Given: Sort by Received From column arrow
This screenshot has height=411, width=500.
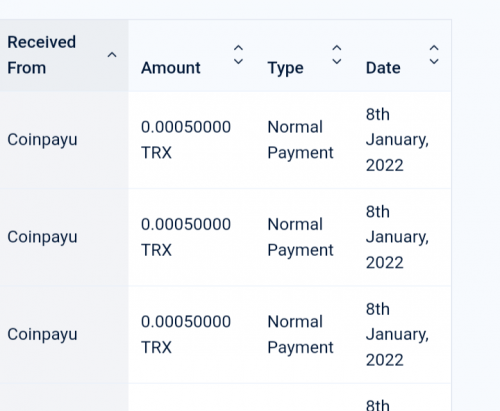Looking at the screenshot, I should click(x=112, y=55).
